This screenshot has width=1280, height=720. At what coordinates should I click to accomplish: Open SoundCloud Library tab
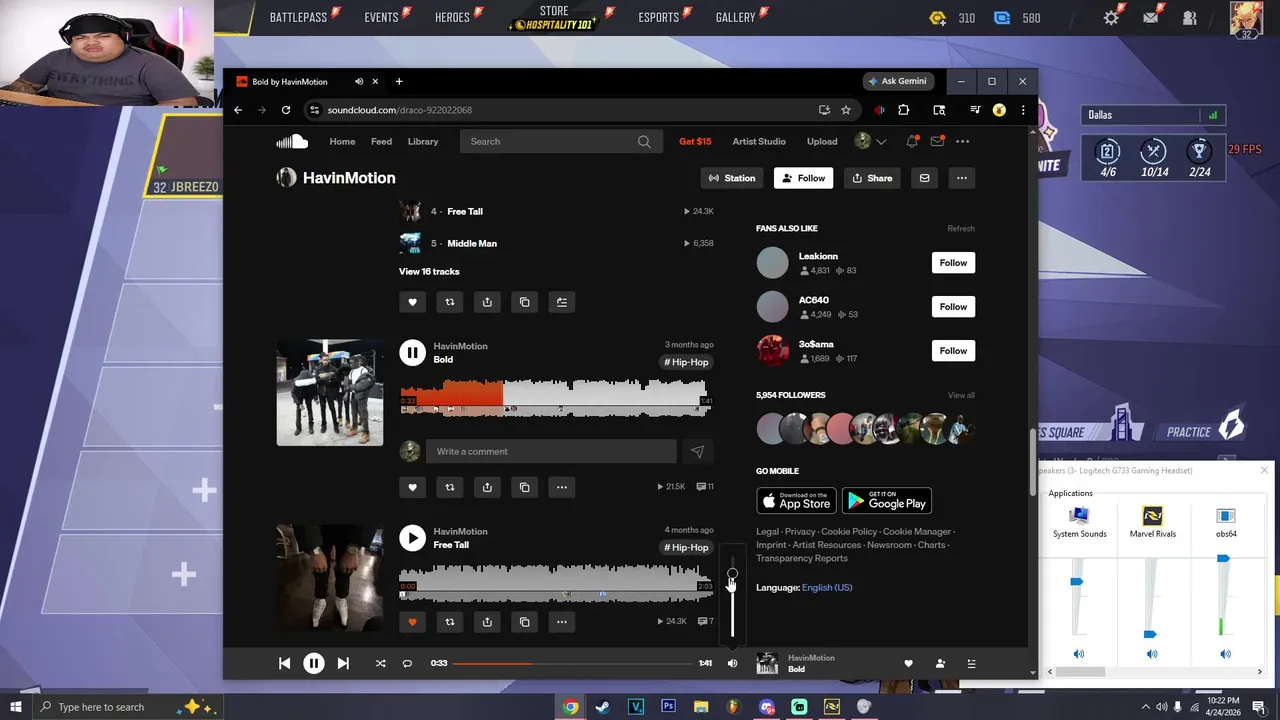click(423, 141)
